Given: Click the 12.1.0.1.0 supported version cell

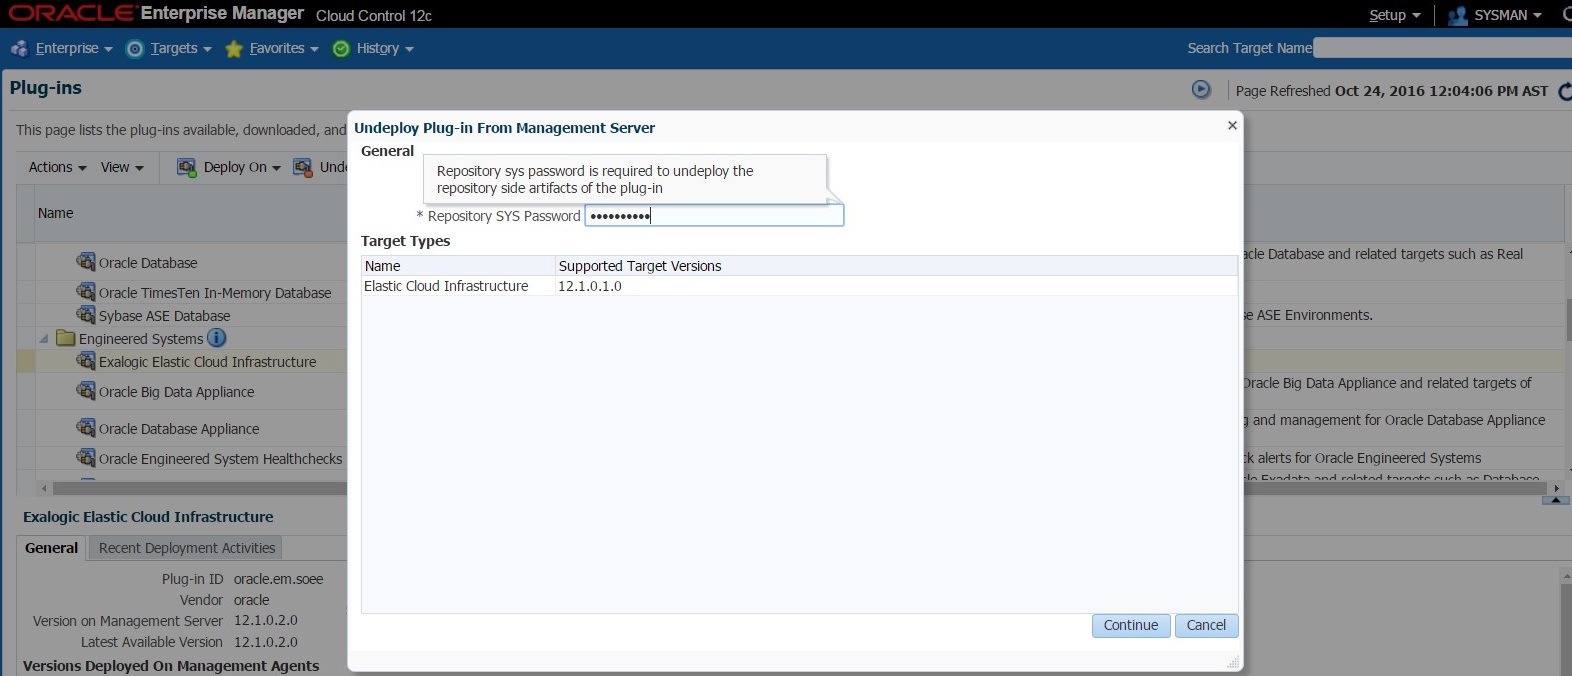Looking at the screenshot, I should tap(590, 286).
